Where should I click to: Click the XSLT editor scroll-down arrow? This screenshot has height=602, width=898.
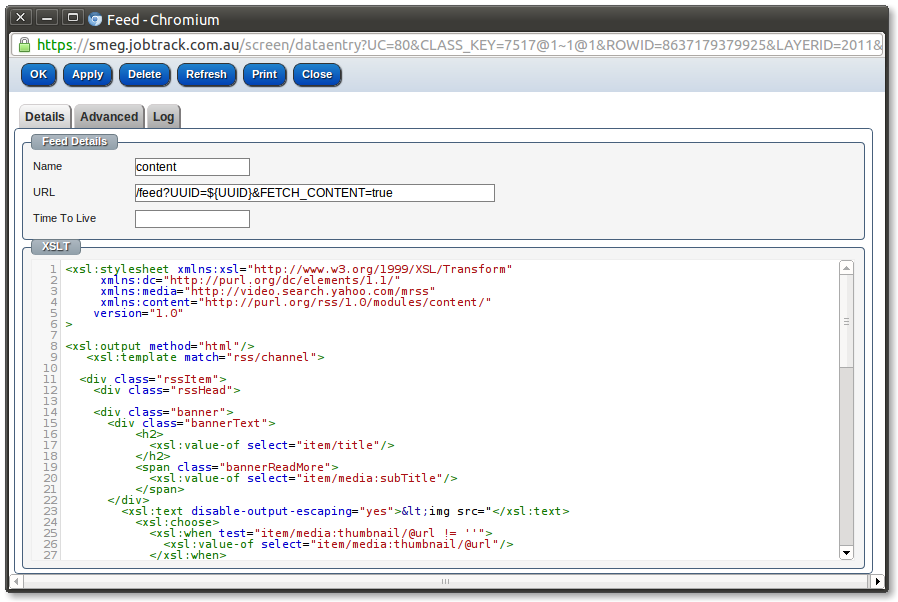pos(846,552)
